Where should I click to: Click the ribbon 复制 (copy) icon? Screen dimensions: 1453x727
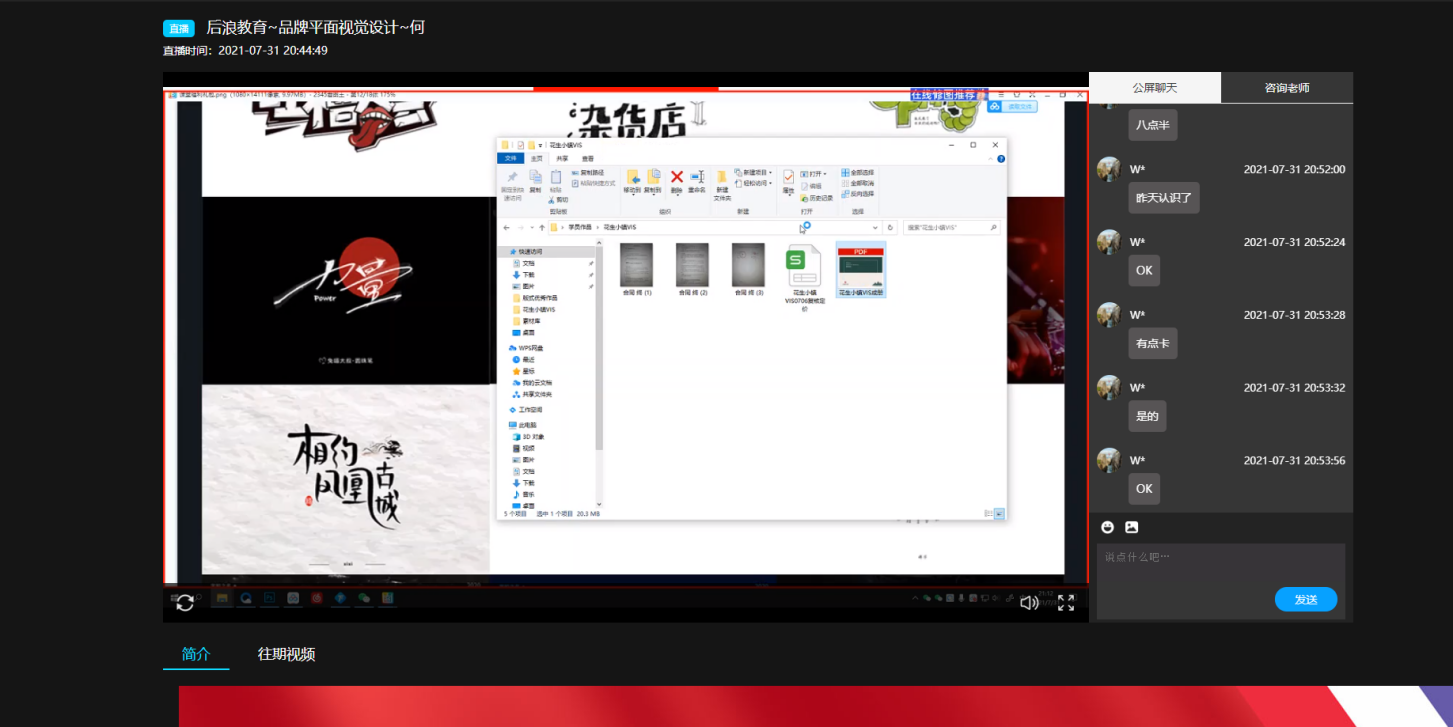click(x=535, y=177)
